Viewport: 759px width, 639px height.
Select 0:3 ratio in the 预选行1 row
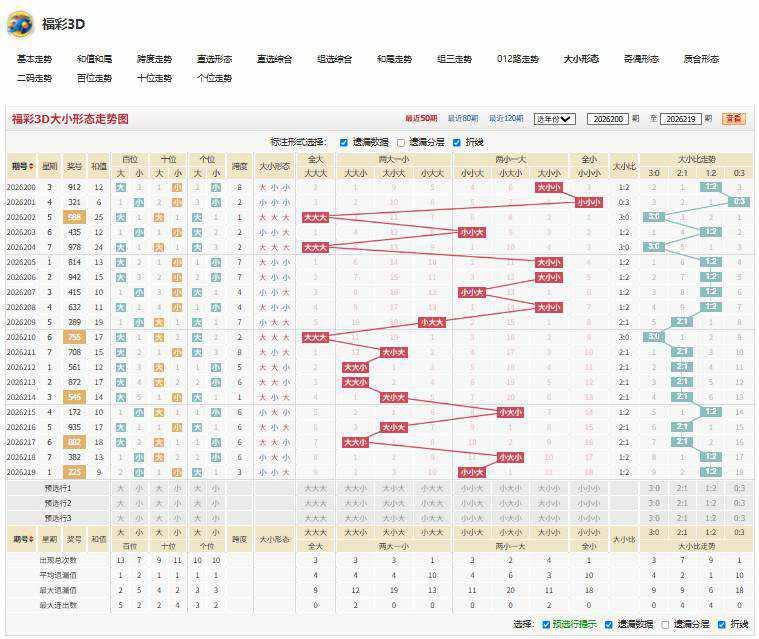(x=739, y=488)
